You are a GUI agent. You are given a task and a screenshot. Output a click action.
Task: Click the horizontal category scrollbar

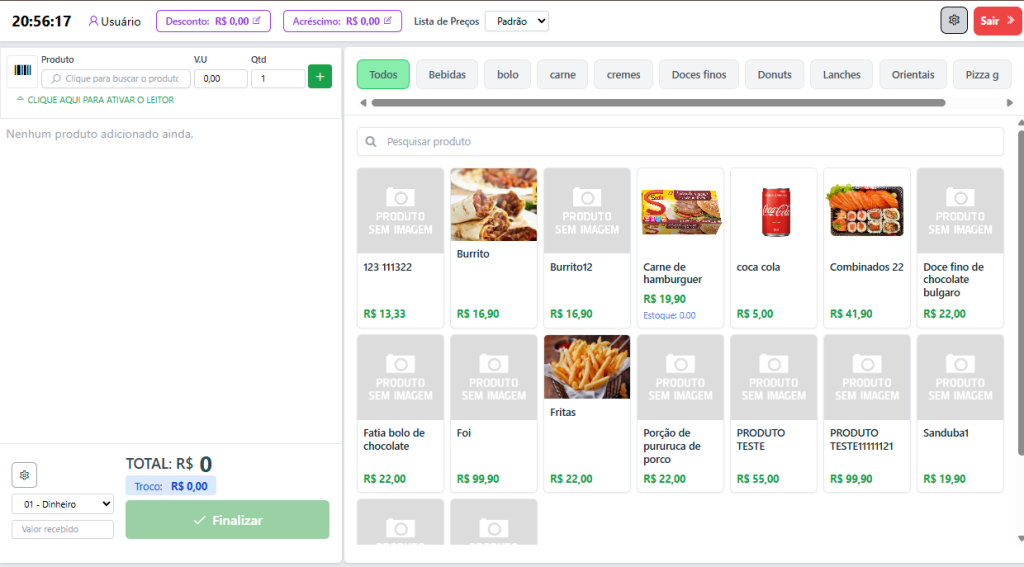pyautogui.click(x=658, y=103)
